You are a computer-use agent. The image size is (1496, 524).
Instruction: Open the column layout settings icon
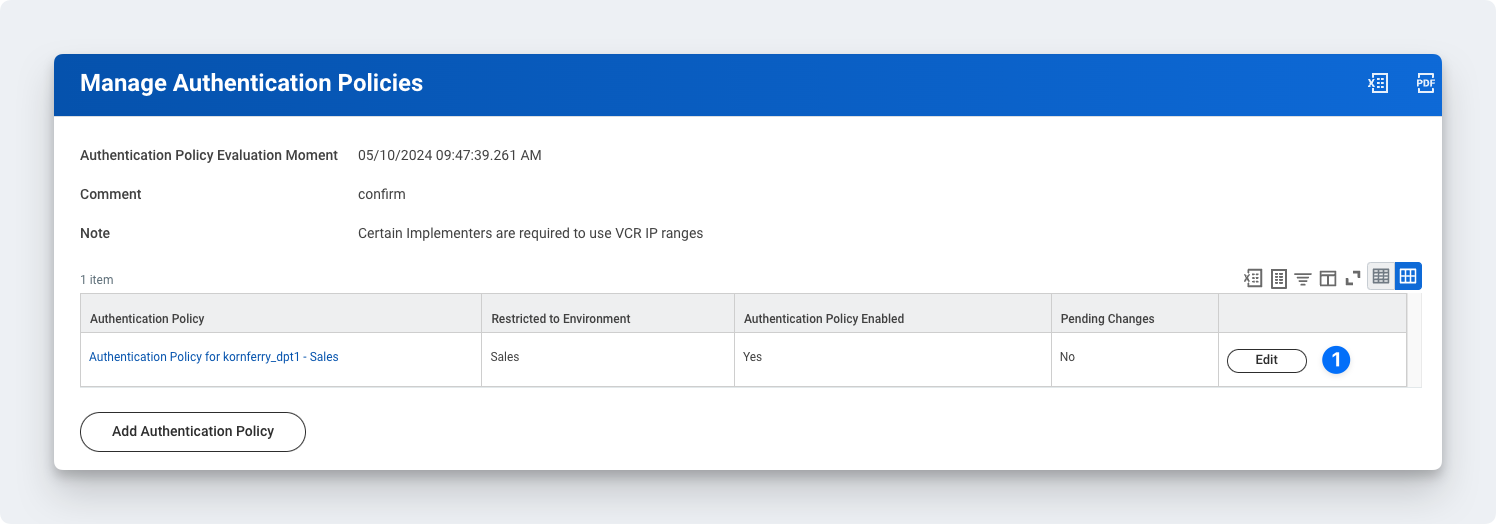[x=1328, y=278]
